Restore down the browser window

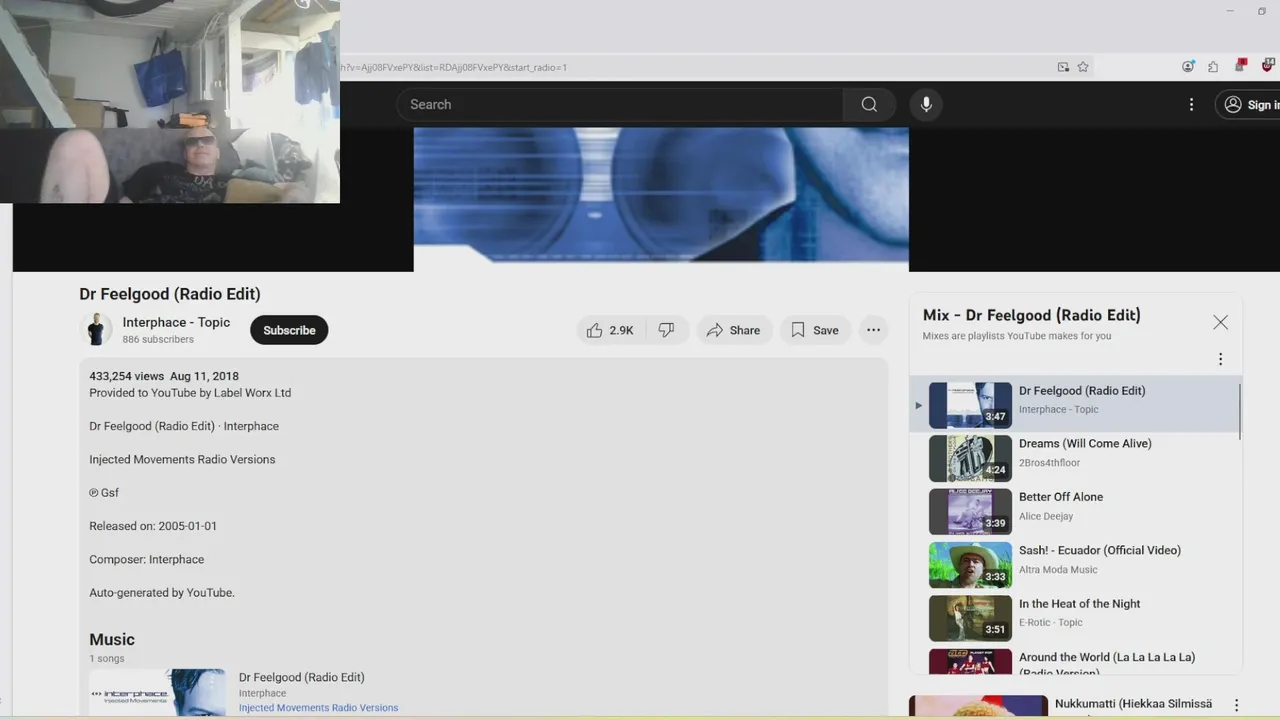point(1262,11)
